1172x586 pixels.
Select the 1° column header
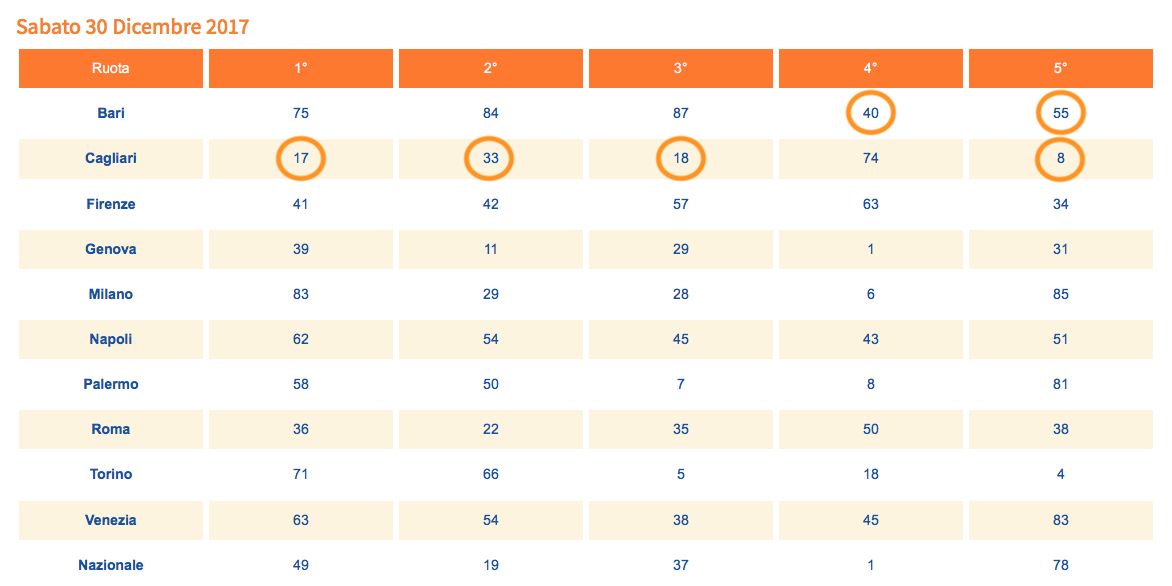point(301,68)
